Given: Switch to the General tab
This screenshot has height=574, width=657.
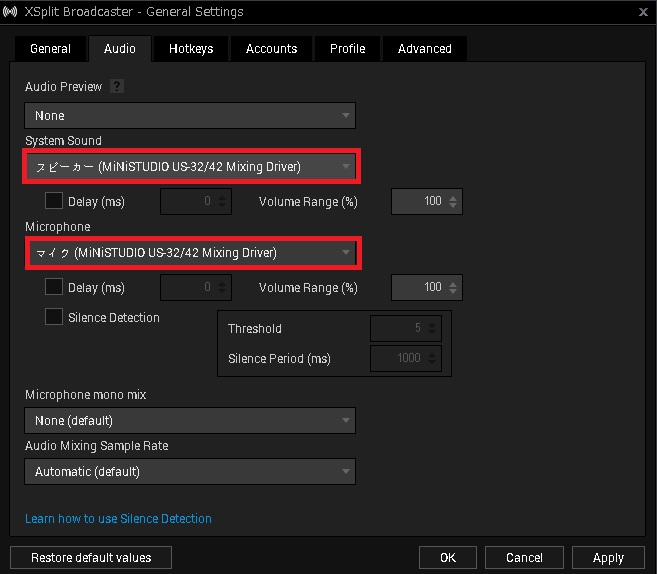Looking at the screenshot, I should pos(50,49).
